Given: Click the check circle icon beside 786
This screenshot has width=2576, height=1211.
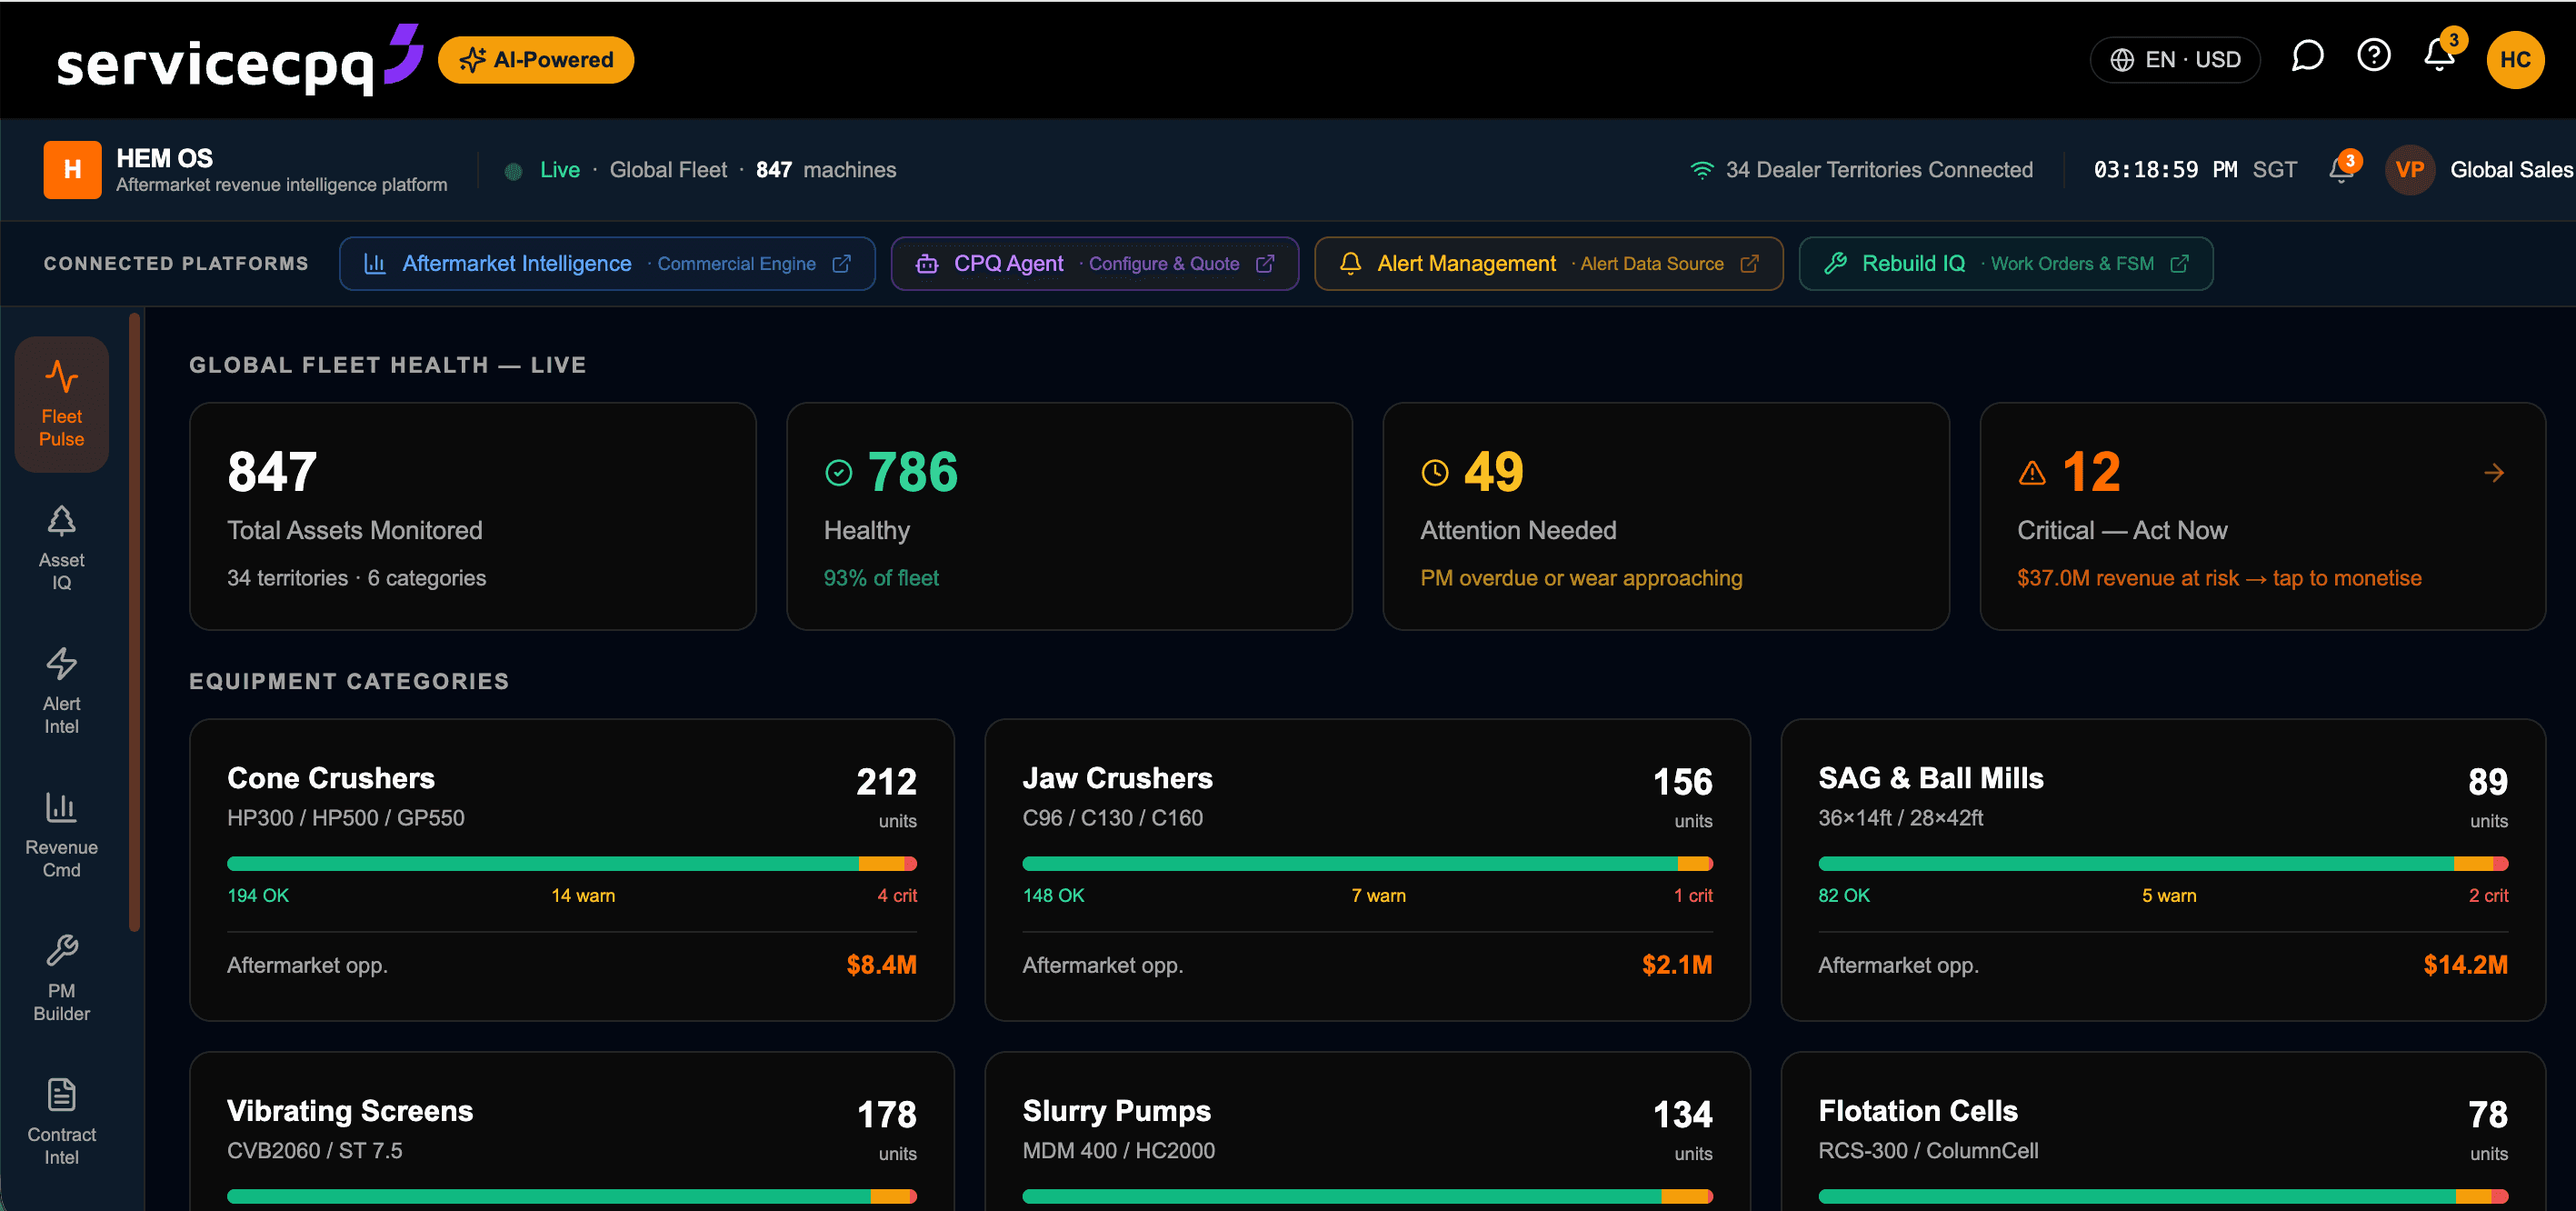Looking at the screenshot, I should pyautogui.click(x=838, y=472).
